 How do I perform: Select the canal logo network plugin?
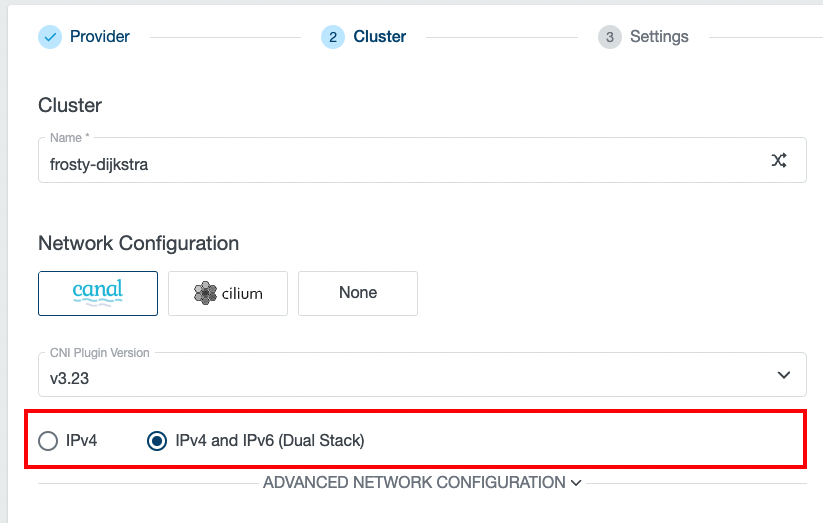(x=98, y=293)
